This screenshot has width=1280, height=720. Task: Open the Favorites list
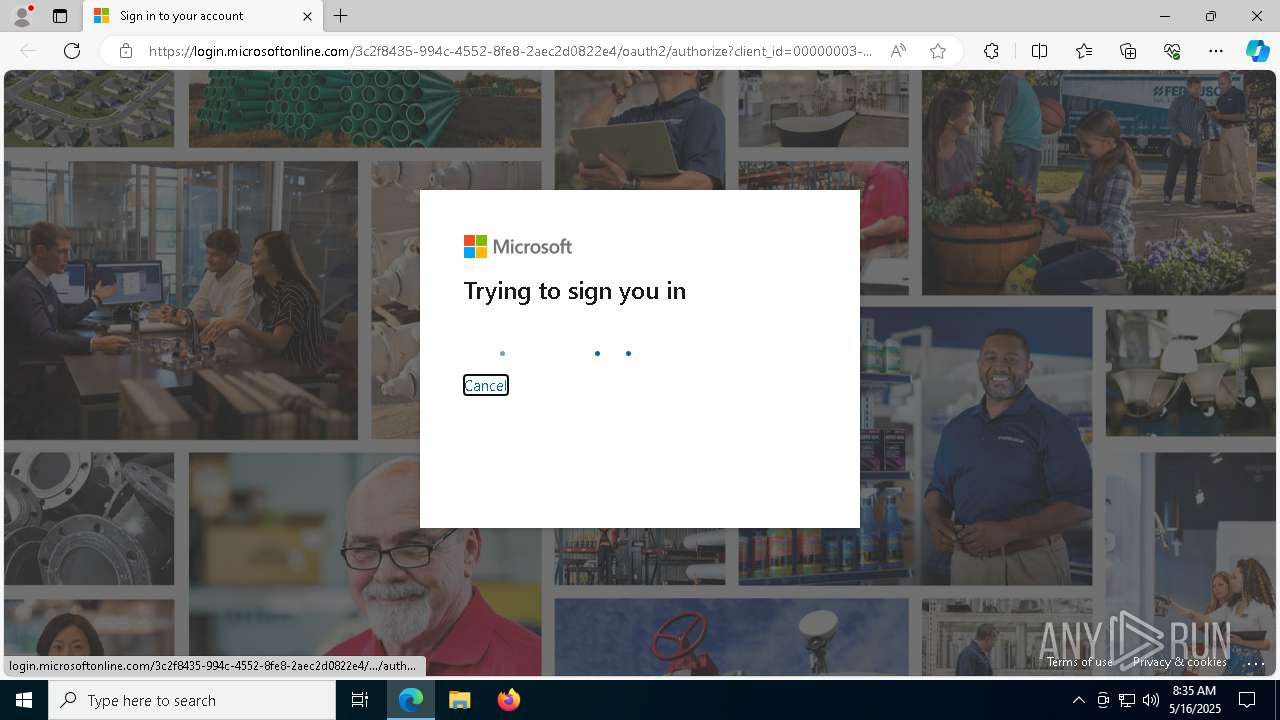click(1084, 51)
